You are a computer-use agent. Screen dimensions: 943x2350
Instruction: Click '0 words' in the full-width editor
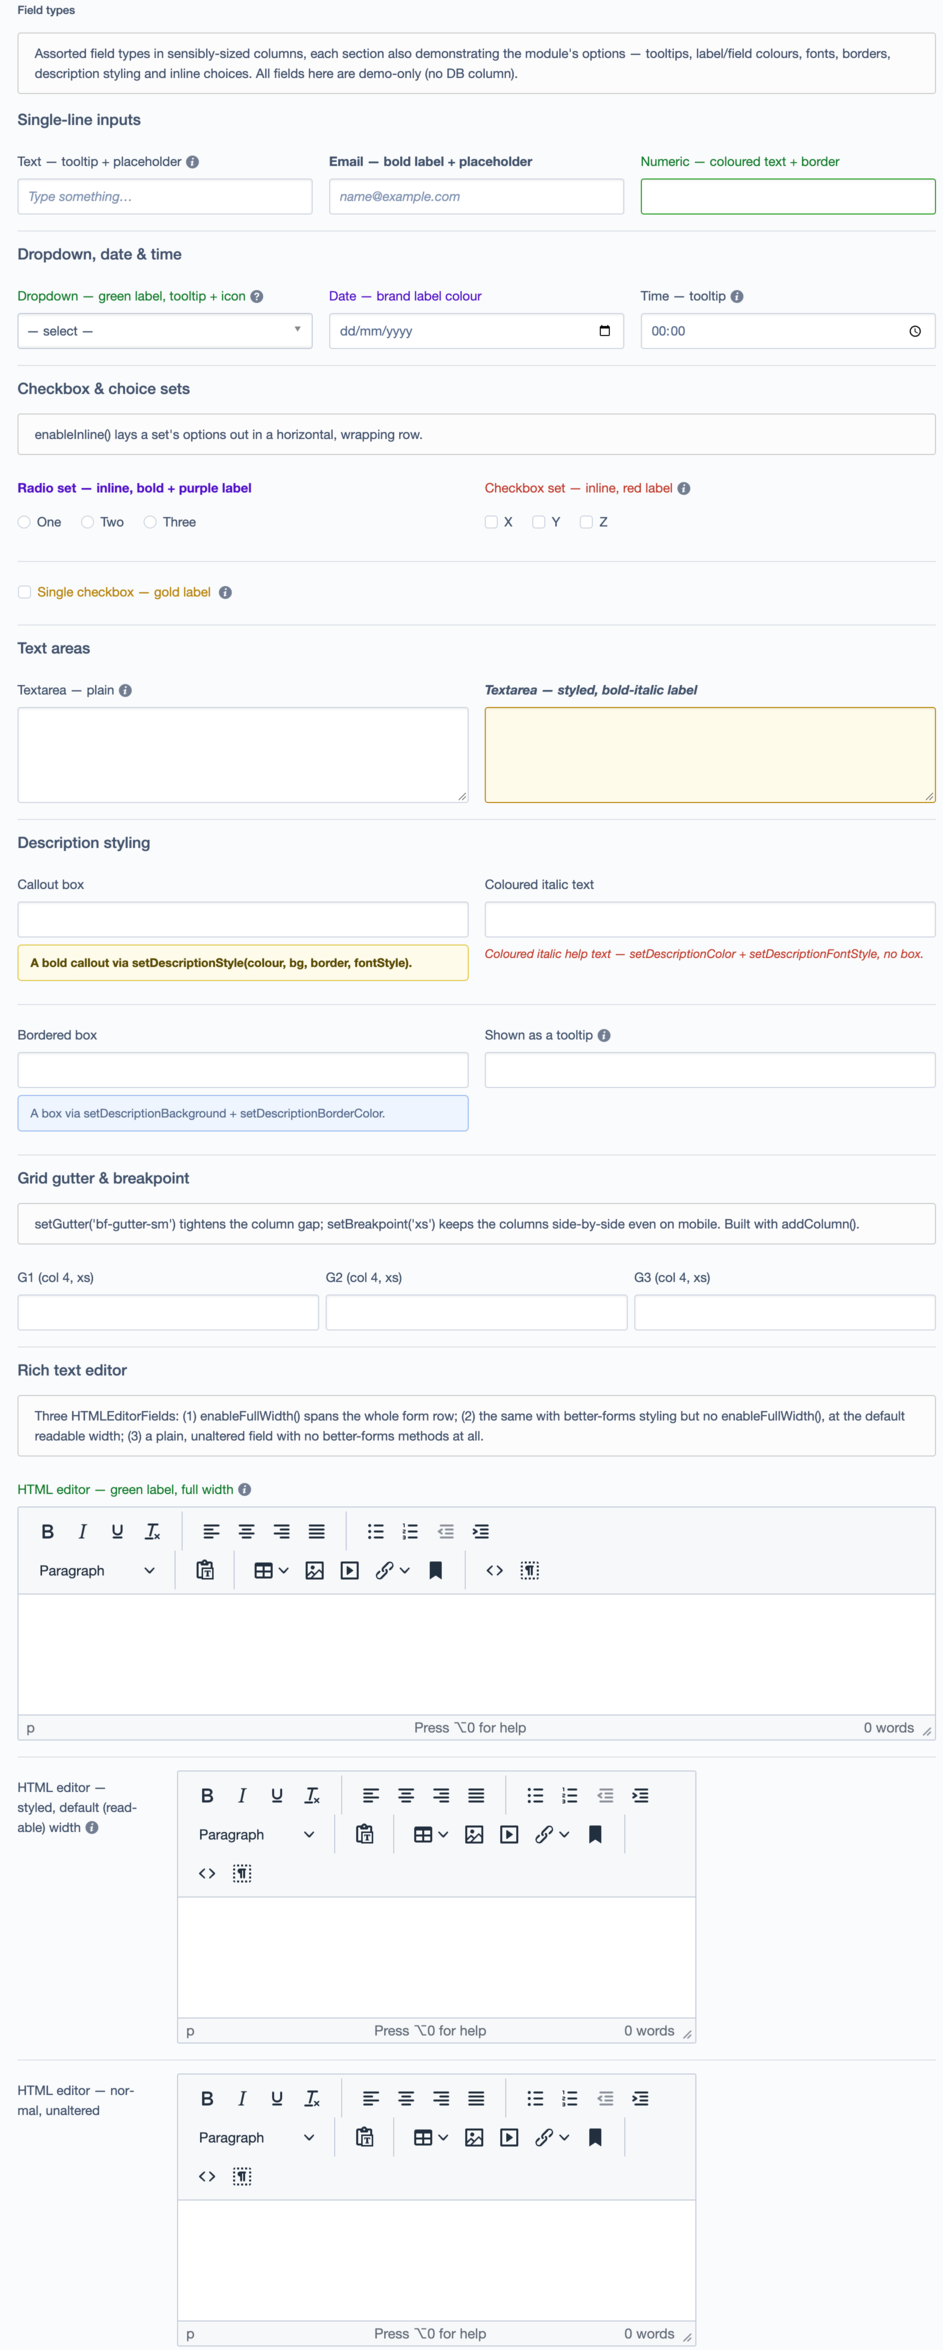click(888, 1727)
